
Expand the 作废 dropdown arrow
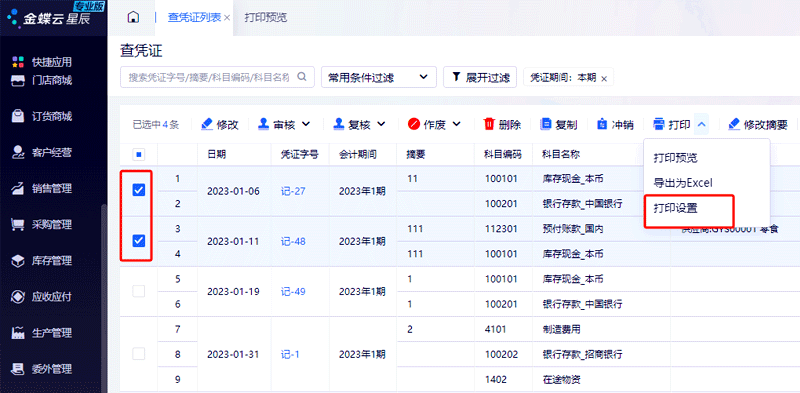[456, 124]
